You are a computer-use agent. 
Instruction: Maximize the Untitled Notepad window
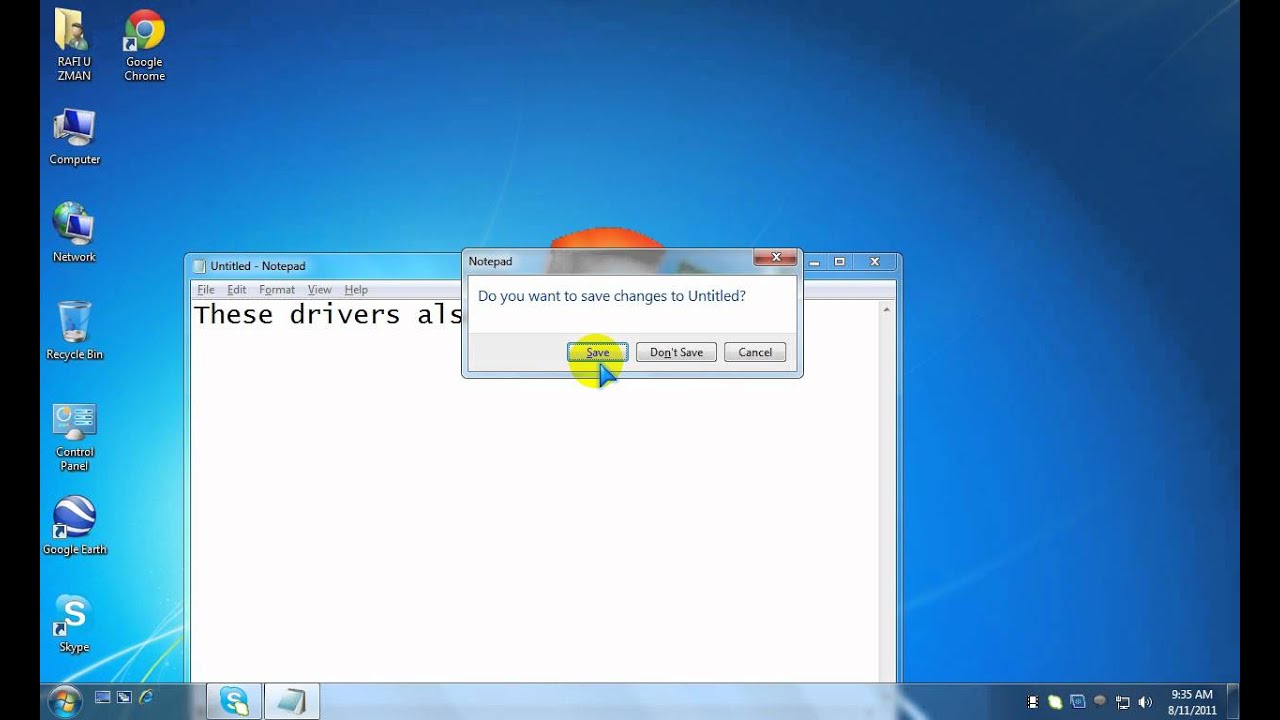pos(840,262)
